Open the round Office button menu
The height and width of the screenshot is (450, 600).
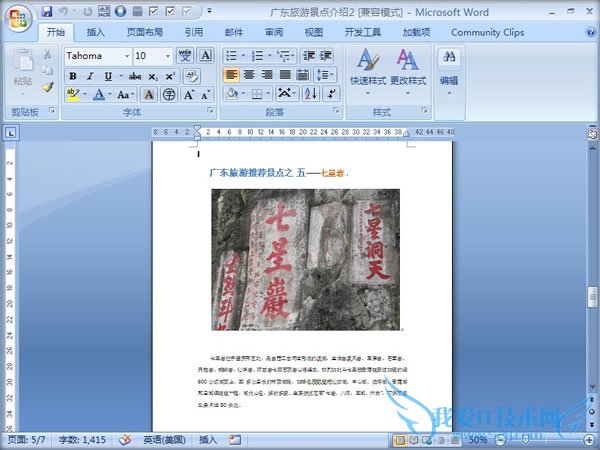(18, 18)
